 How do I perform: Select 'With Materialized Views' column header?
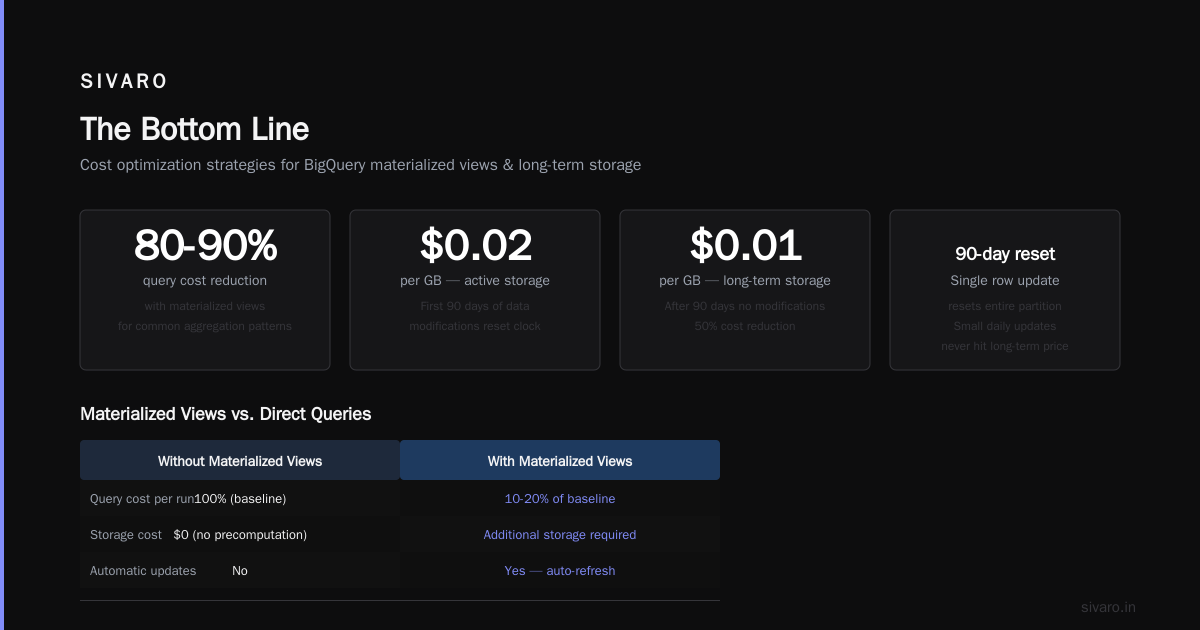pyautogui.click(x=560, y=461)
